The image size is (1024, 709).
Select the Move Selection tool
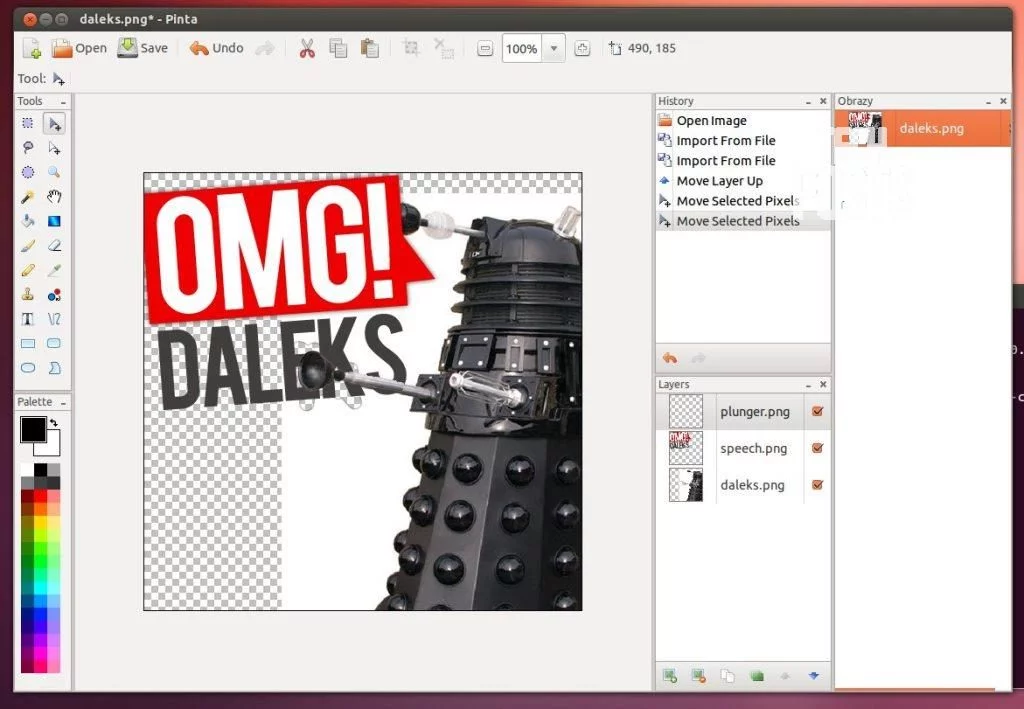54,148
